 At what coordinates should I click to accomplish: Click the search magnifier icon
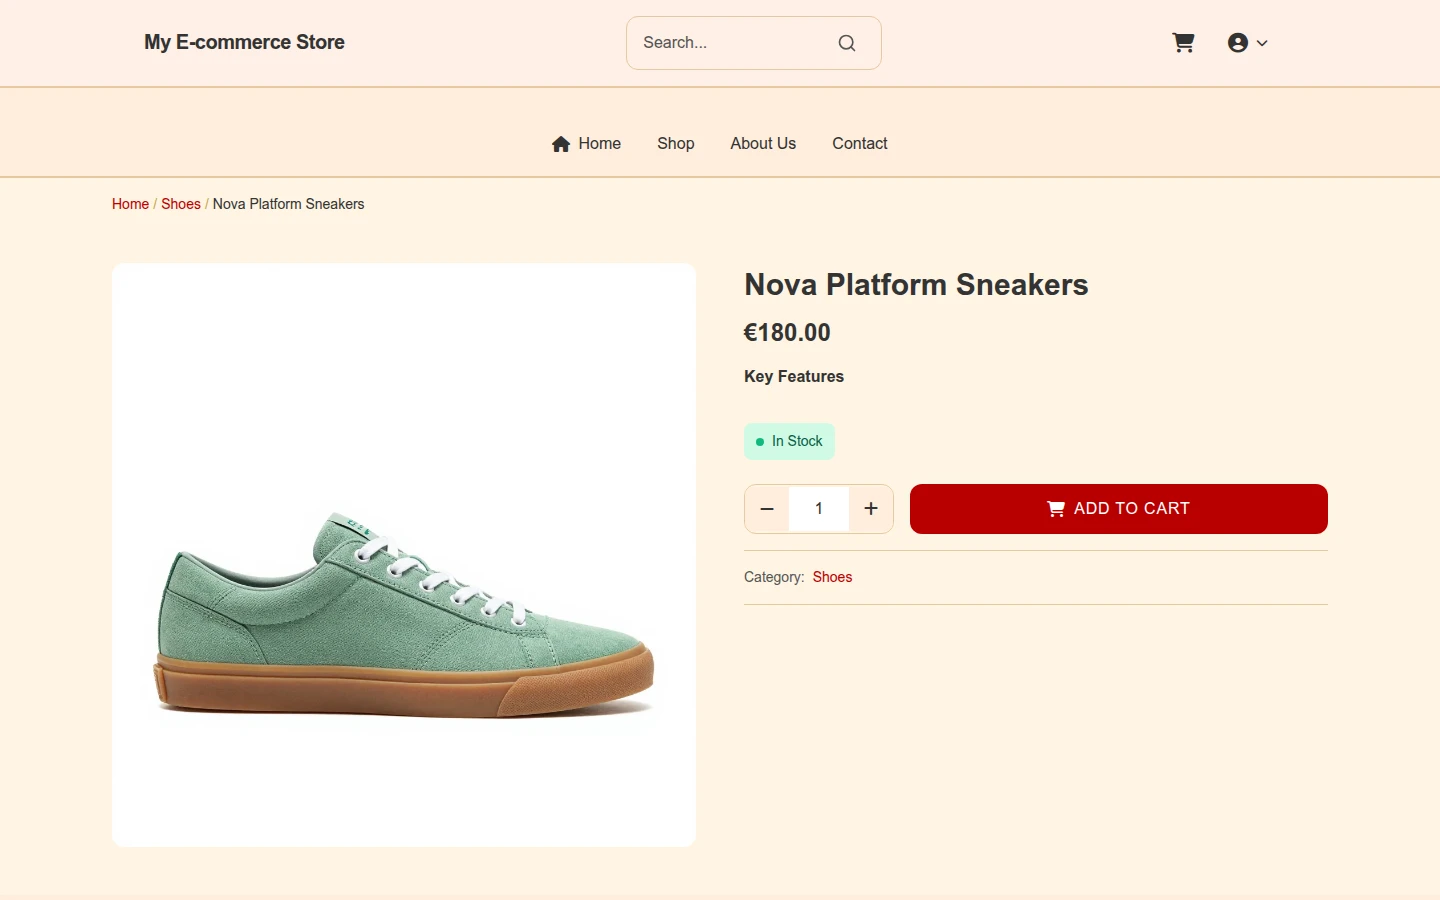847,43
